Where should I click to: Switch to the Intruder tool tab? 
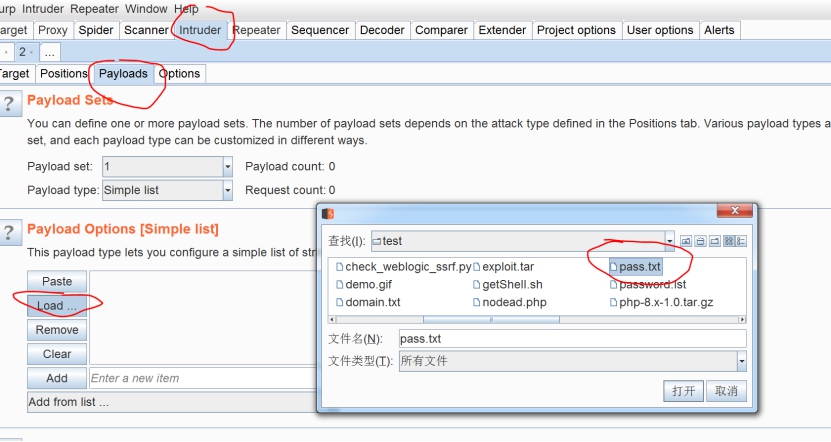coord(200,30)
